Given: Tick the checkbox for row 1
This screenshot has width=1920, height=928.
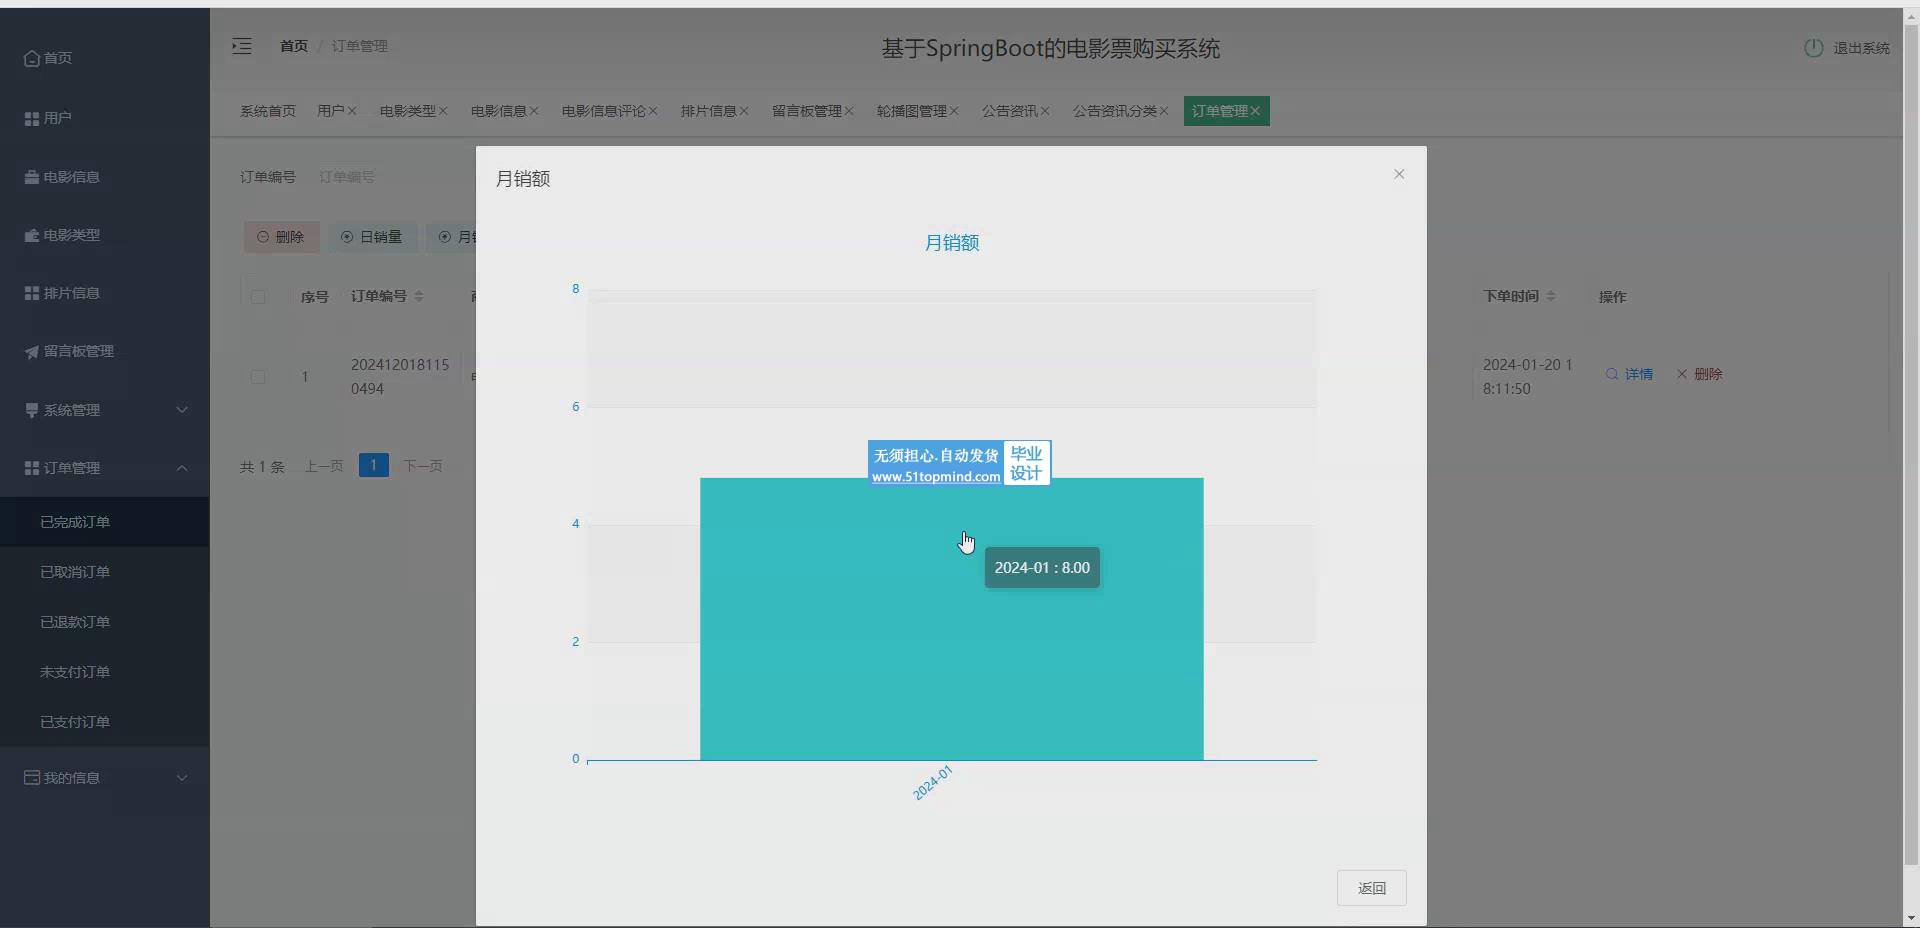Looking at the screenshot, I should pyautogui.click(x=258, y=377).
